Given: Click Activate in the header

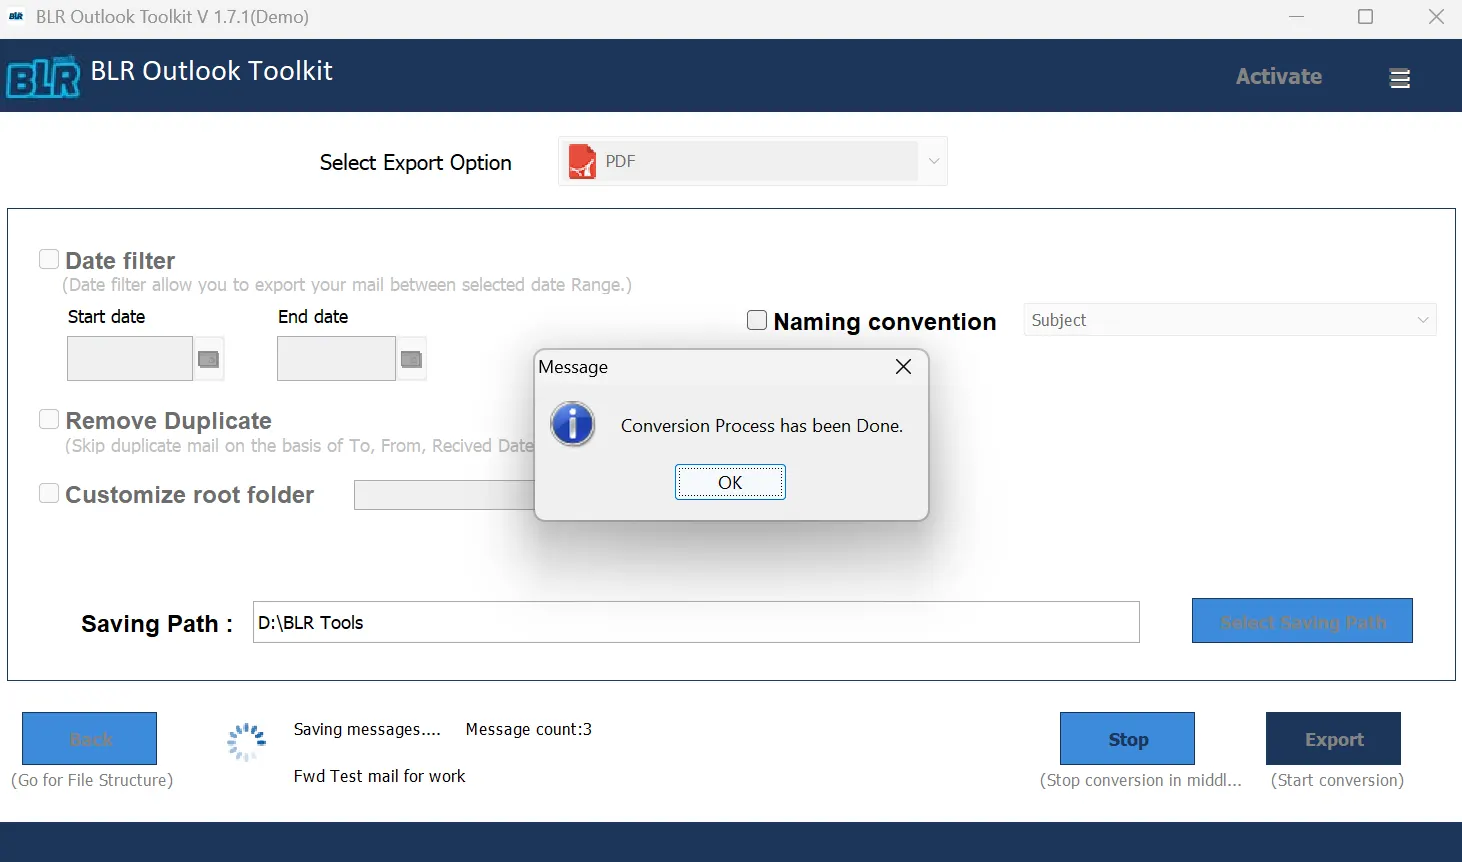Looking at the screenshot, I should [x=1278, y=77].
